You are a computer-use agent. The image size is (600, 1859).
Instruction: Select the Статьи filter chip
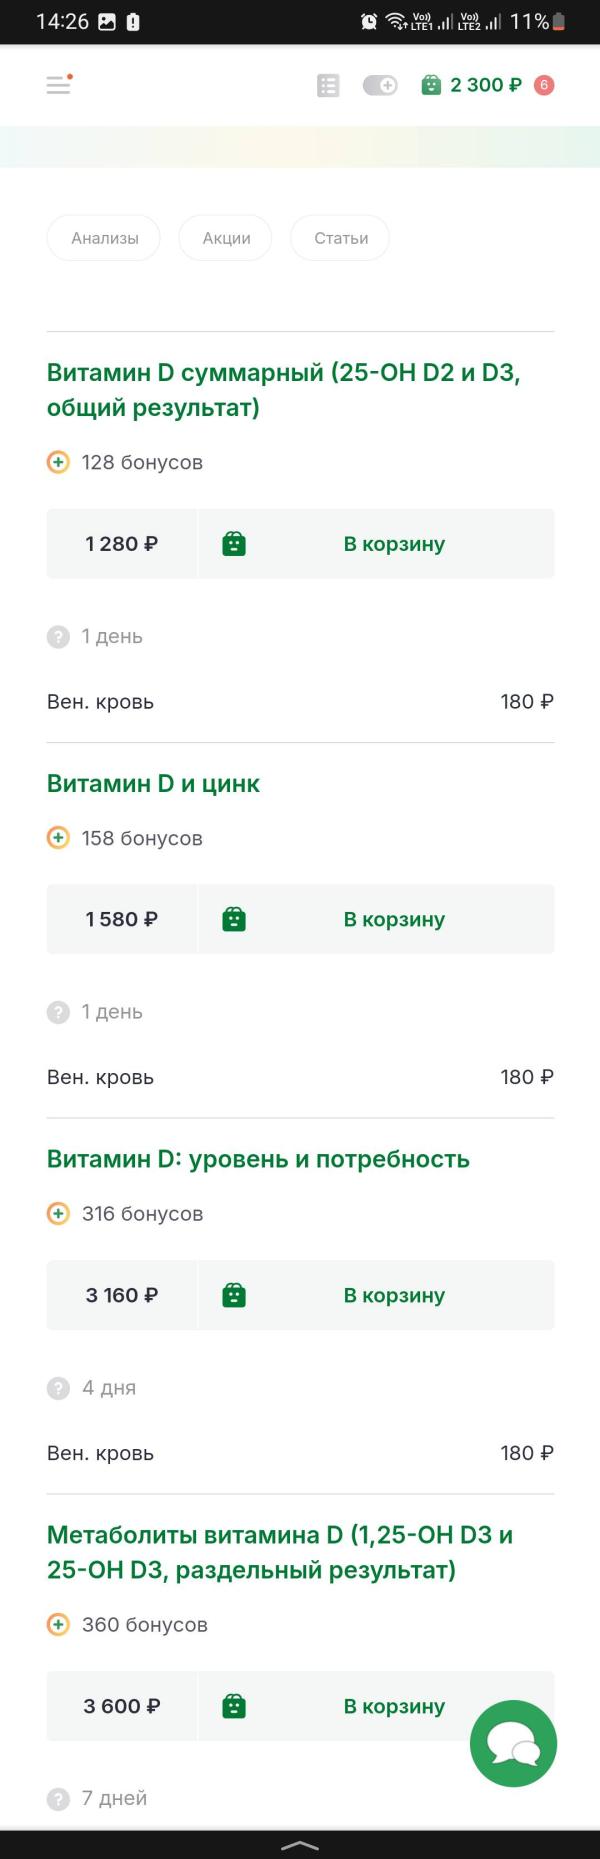tap(341, 238)
